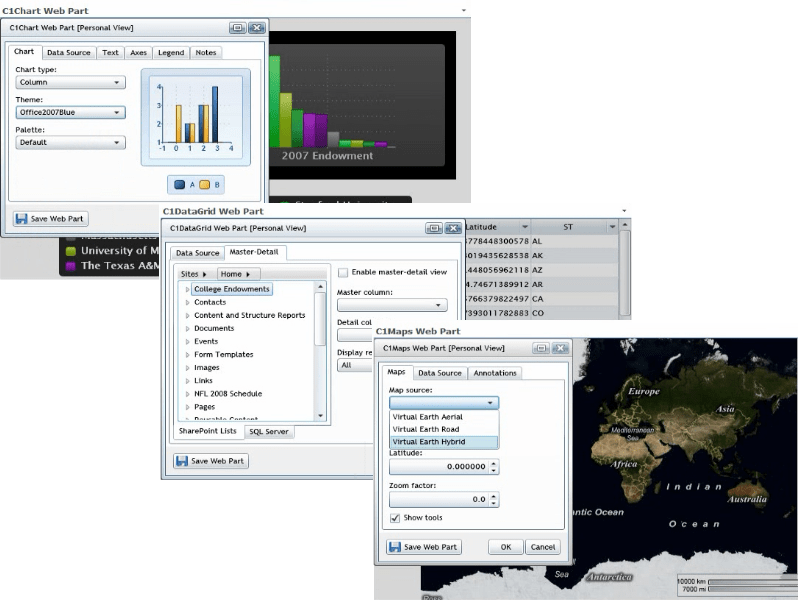The height and width of the screenshot is (600, 798).
Task: Expand the Events tree node
Action: pos(187,342)
